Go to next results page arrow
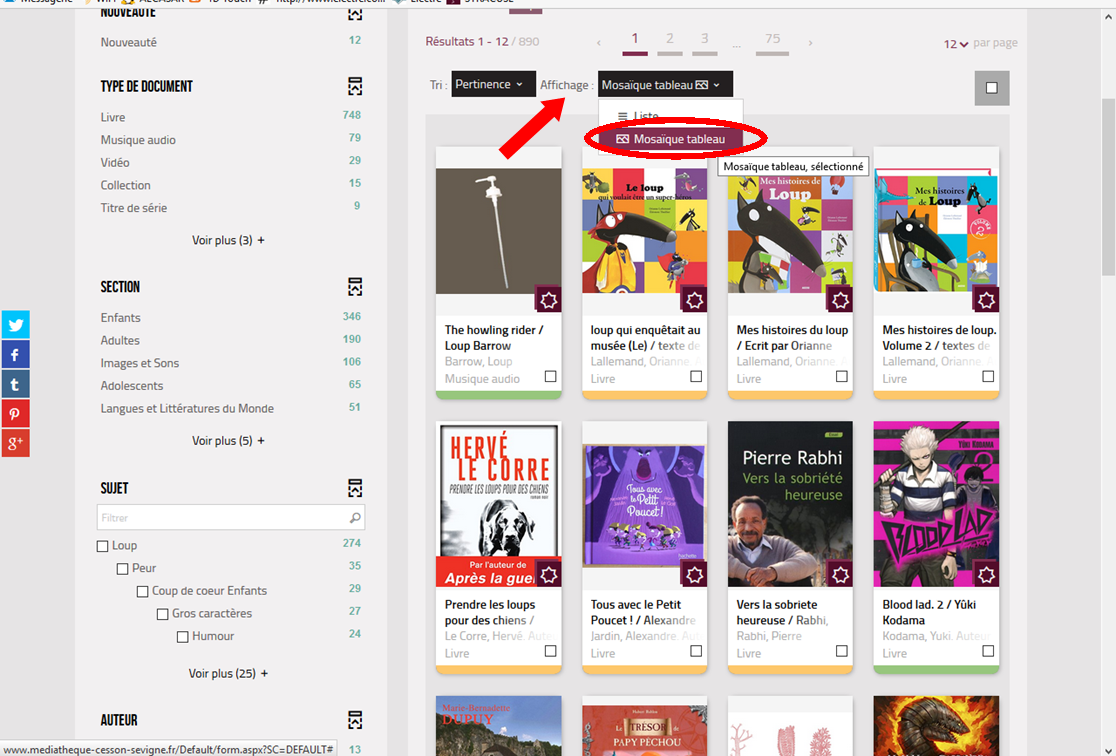 [810, 43]
